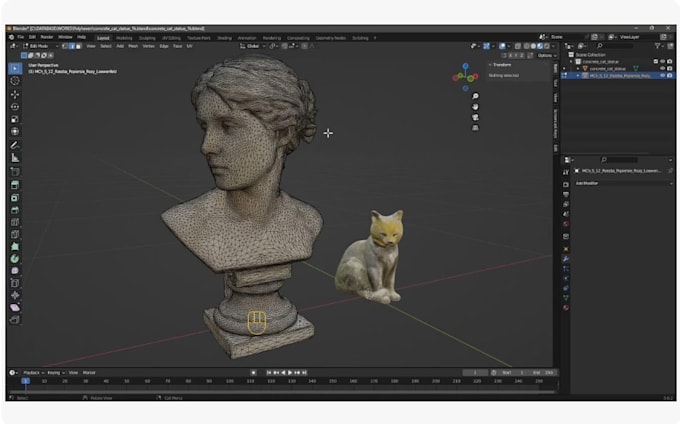Screen dimensions: 680x424
Task: Switch to rendered viewport shading
Action: (546, 46)
